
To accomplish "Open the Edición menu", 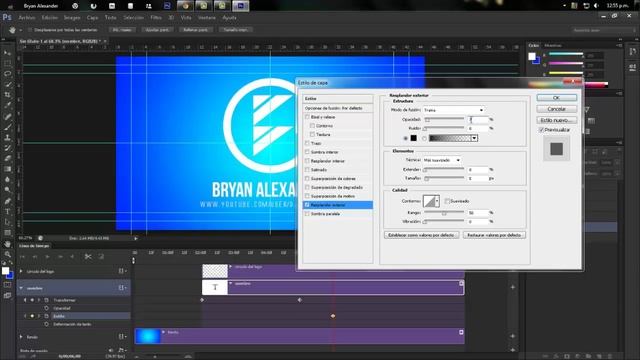I will 50,18.
